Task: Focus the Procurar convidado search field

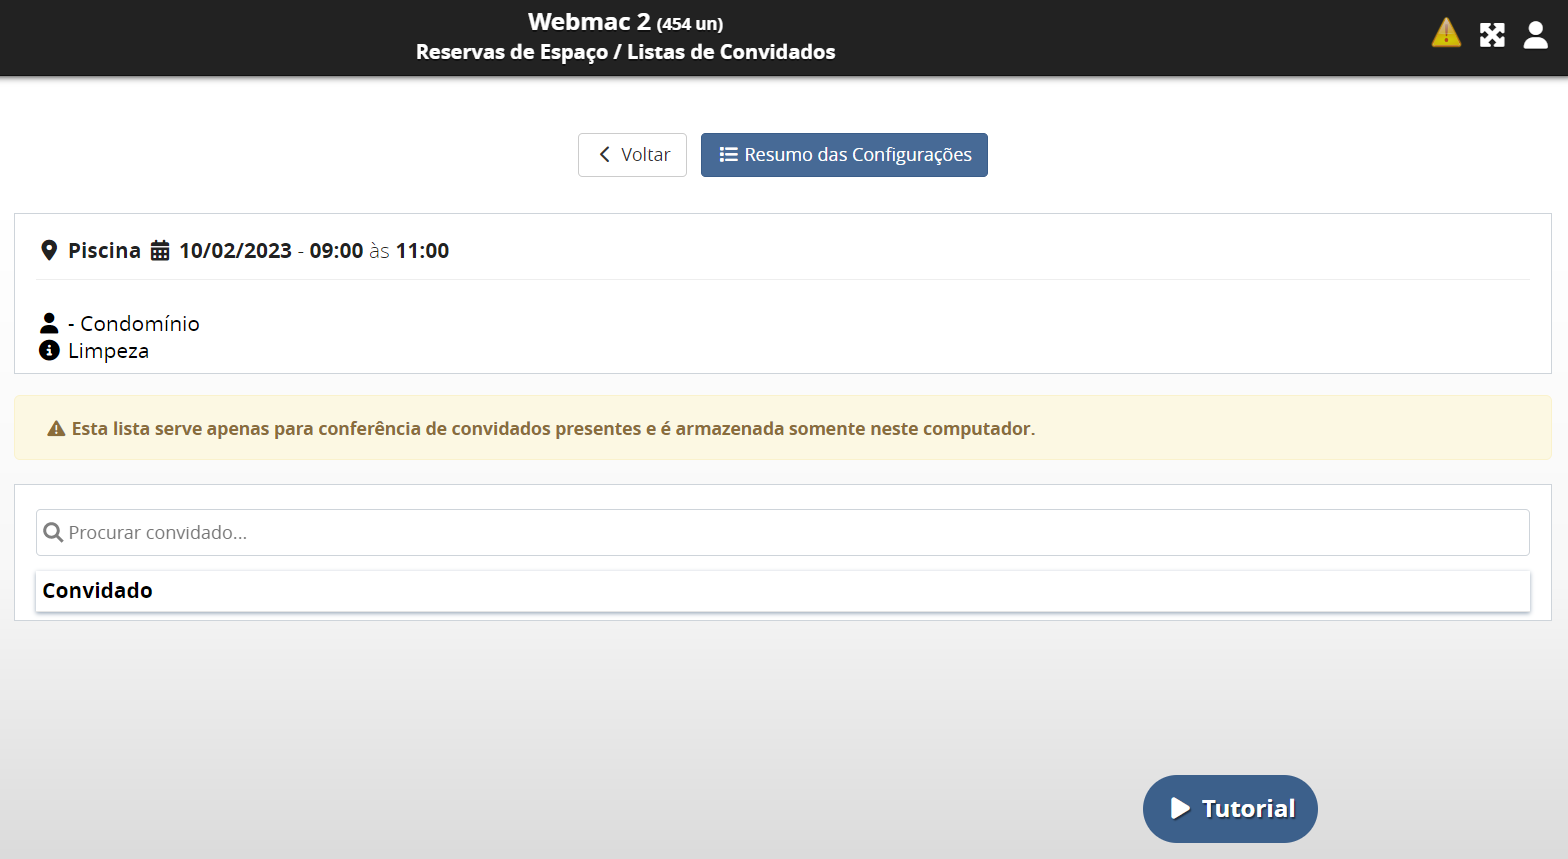Action: click(790, 533)
